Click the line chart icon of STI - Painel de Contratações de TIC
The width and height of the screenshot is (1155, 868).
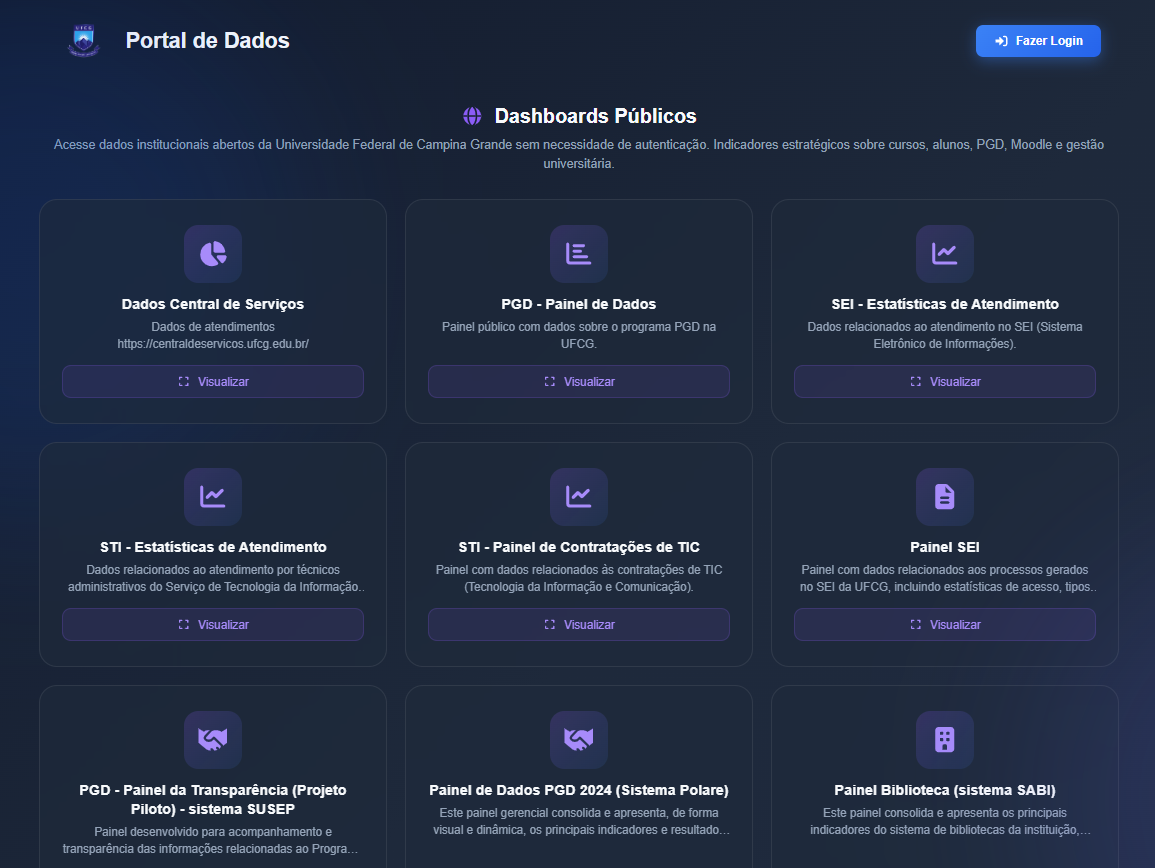[x=578, y=497]
